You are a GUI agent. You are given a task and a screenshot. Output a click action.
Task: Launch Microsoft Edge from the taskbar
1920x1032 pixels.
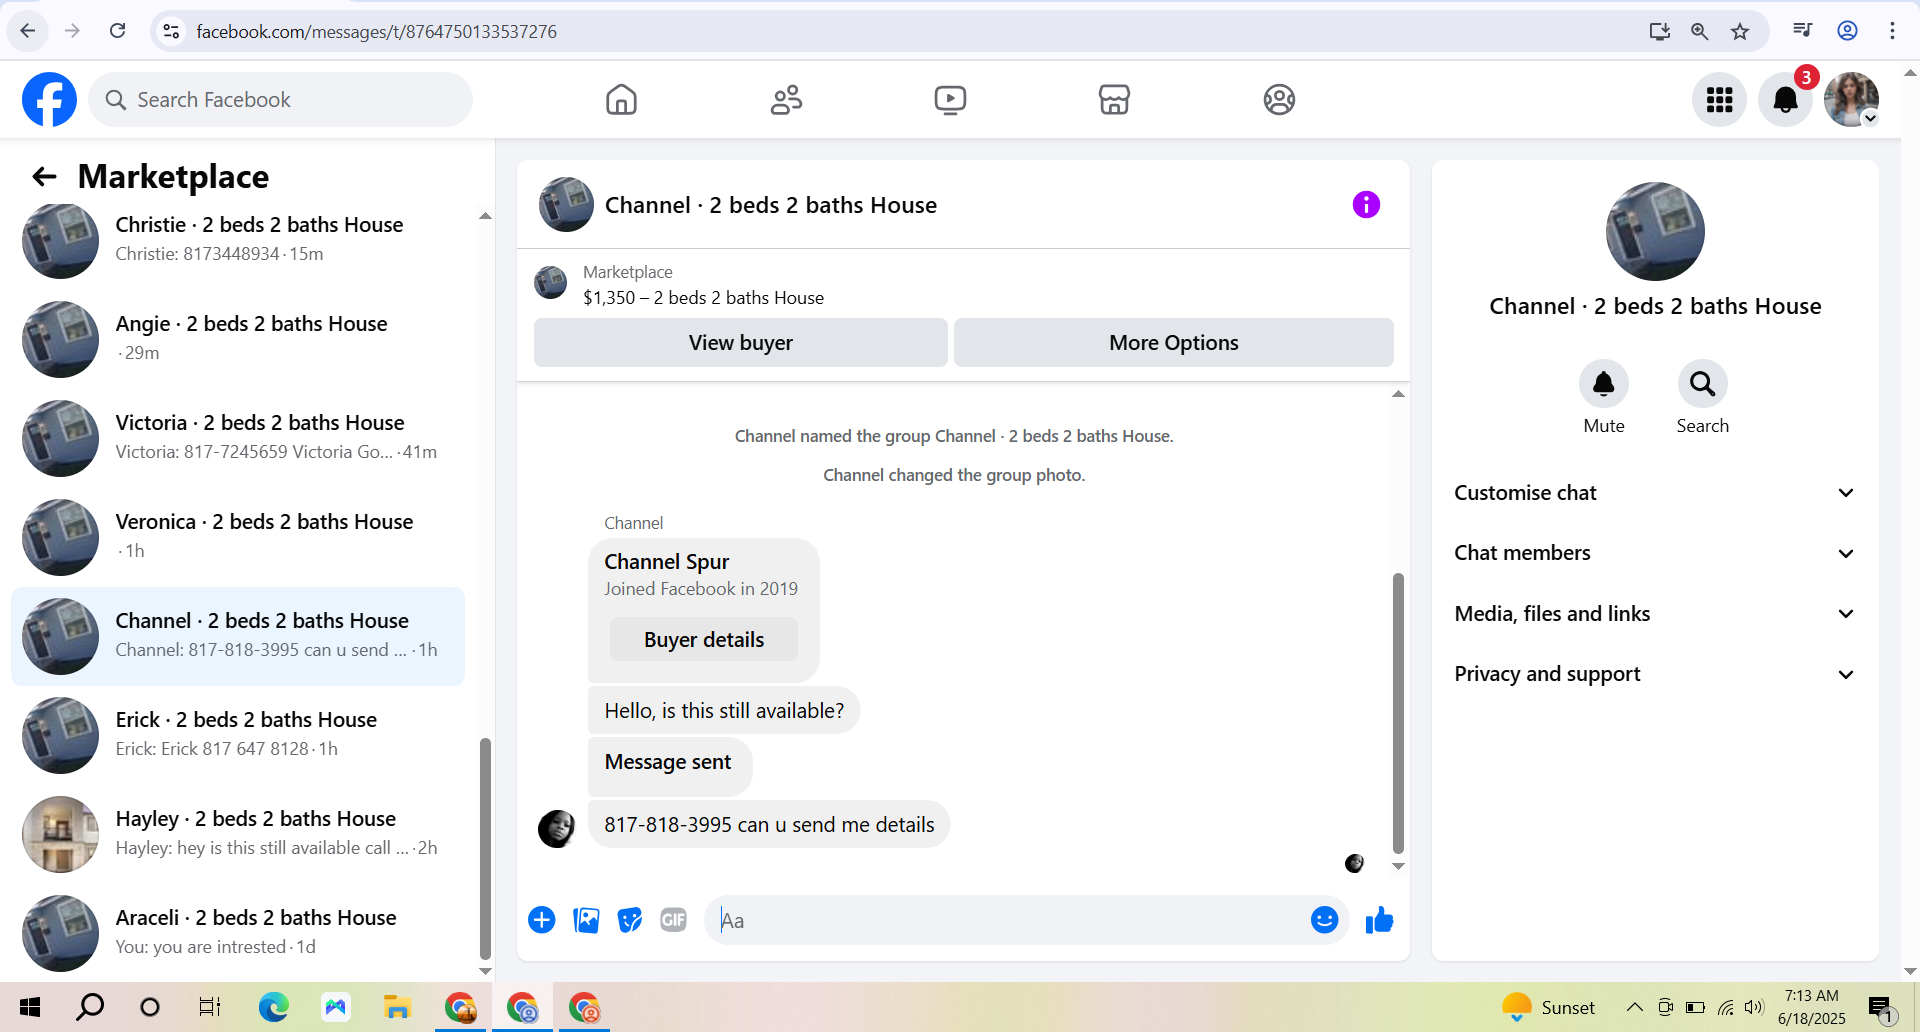273,1007
